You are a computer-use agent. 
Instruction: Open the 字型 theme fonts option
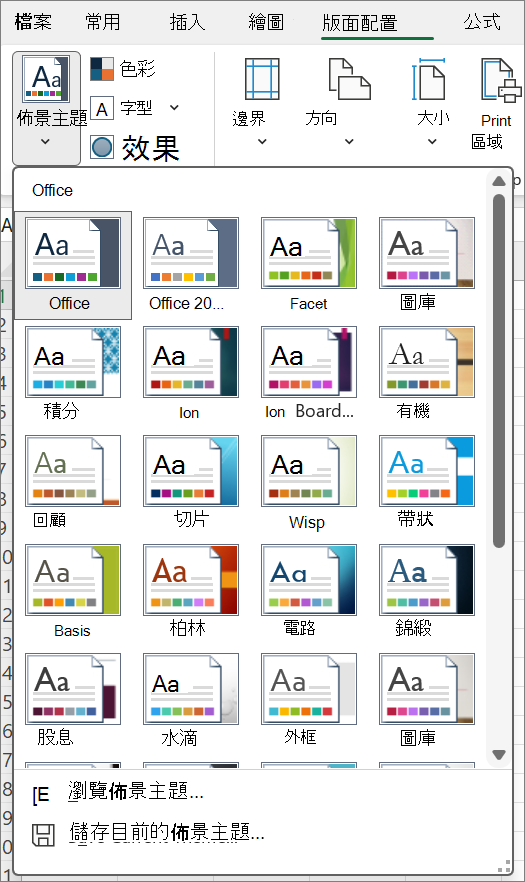[122, 108]
